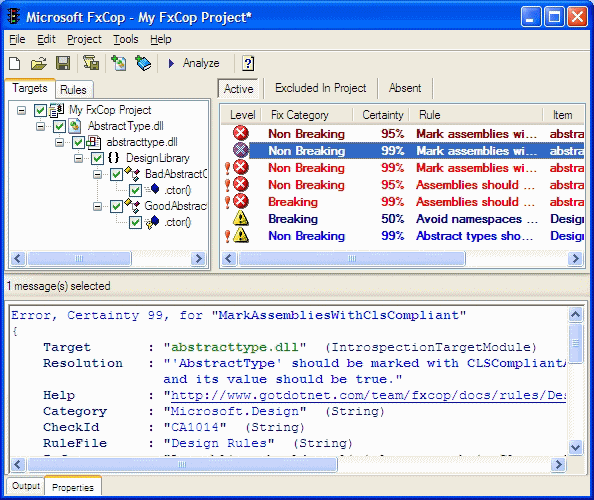
Task: Click the save report toolbar icon
Action: tap(91, 63)
